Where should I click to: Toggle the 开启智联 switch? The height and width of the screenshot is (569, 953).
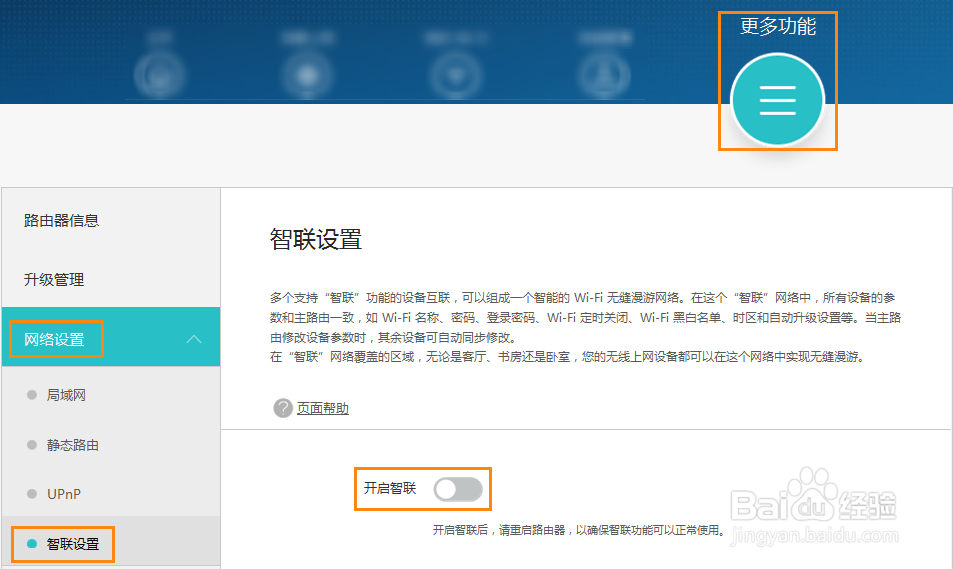pyautogui.click(x=458, y=489)
